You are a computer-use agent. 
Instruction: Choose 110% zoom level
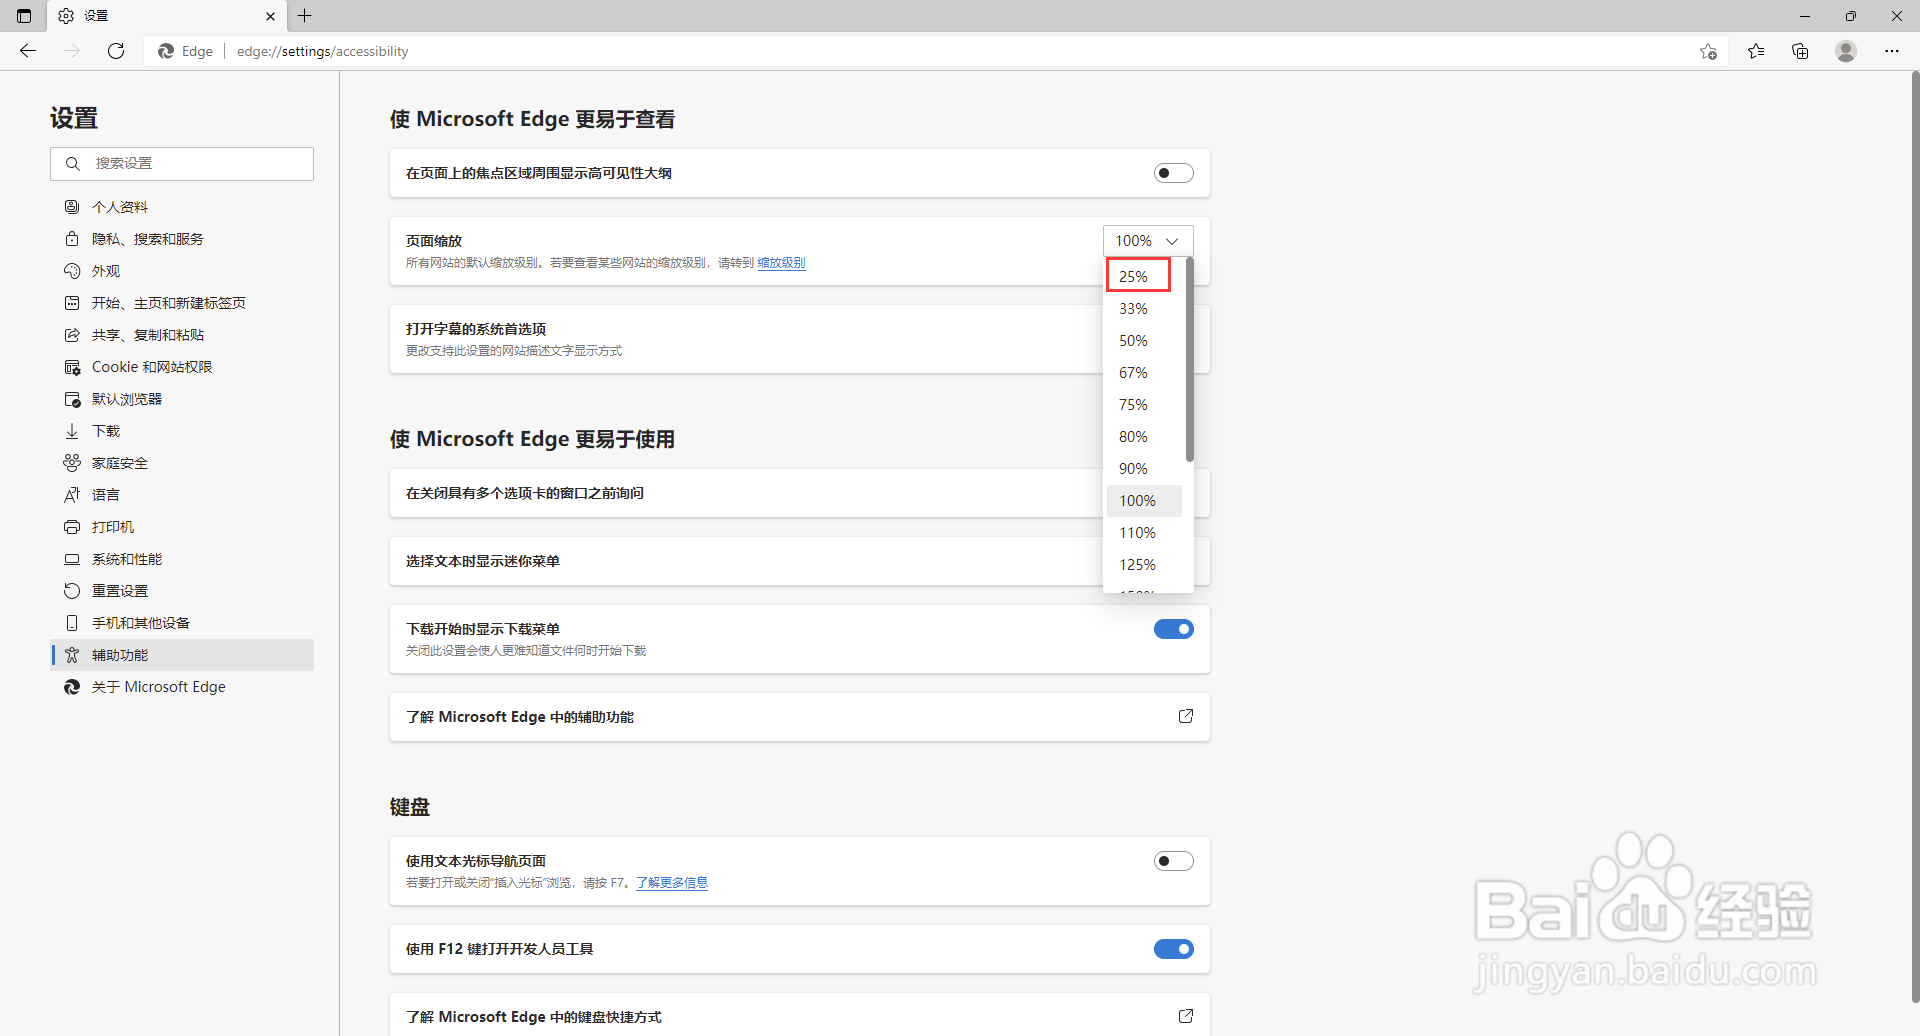1144,533
